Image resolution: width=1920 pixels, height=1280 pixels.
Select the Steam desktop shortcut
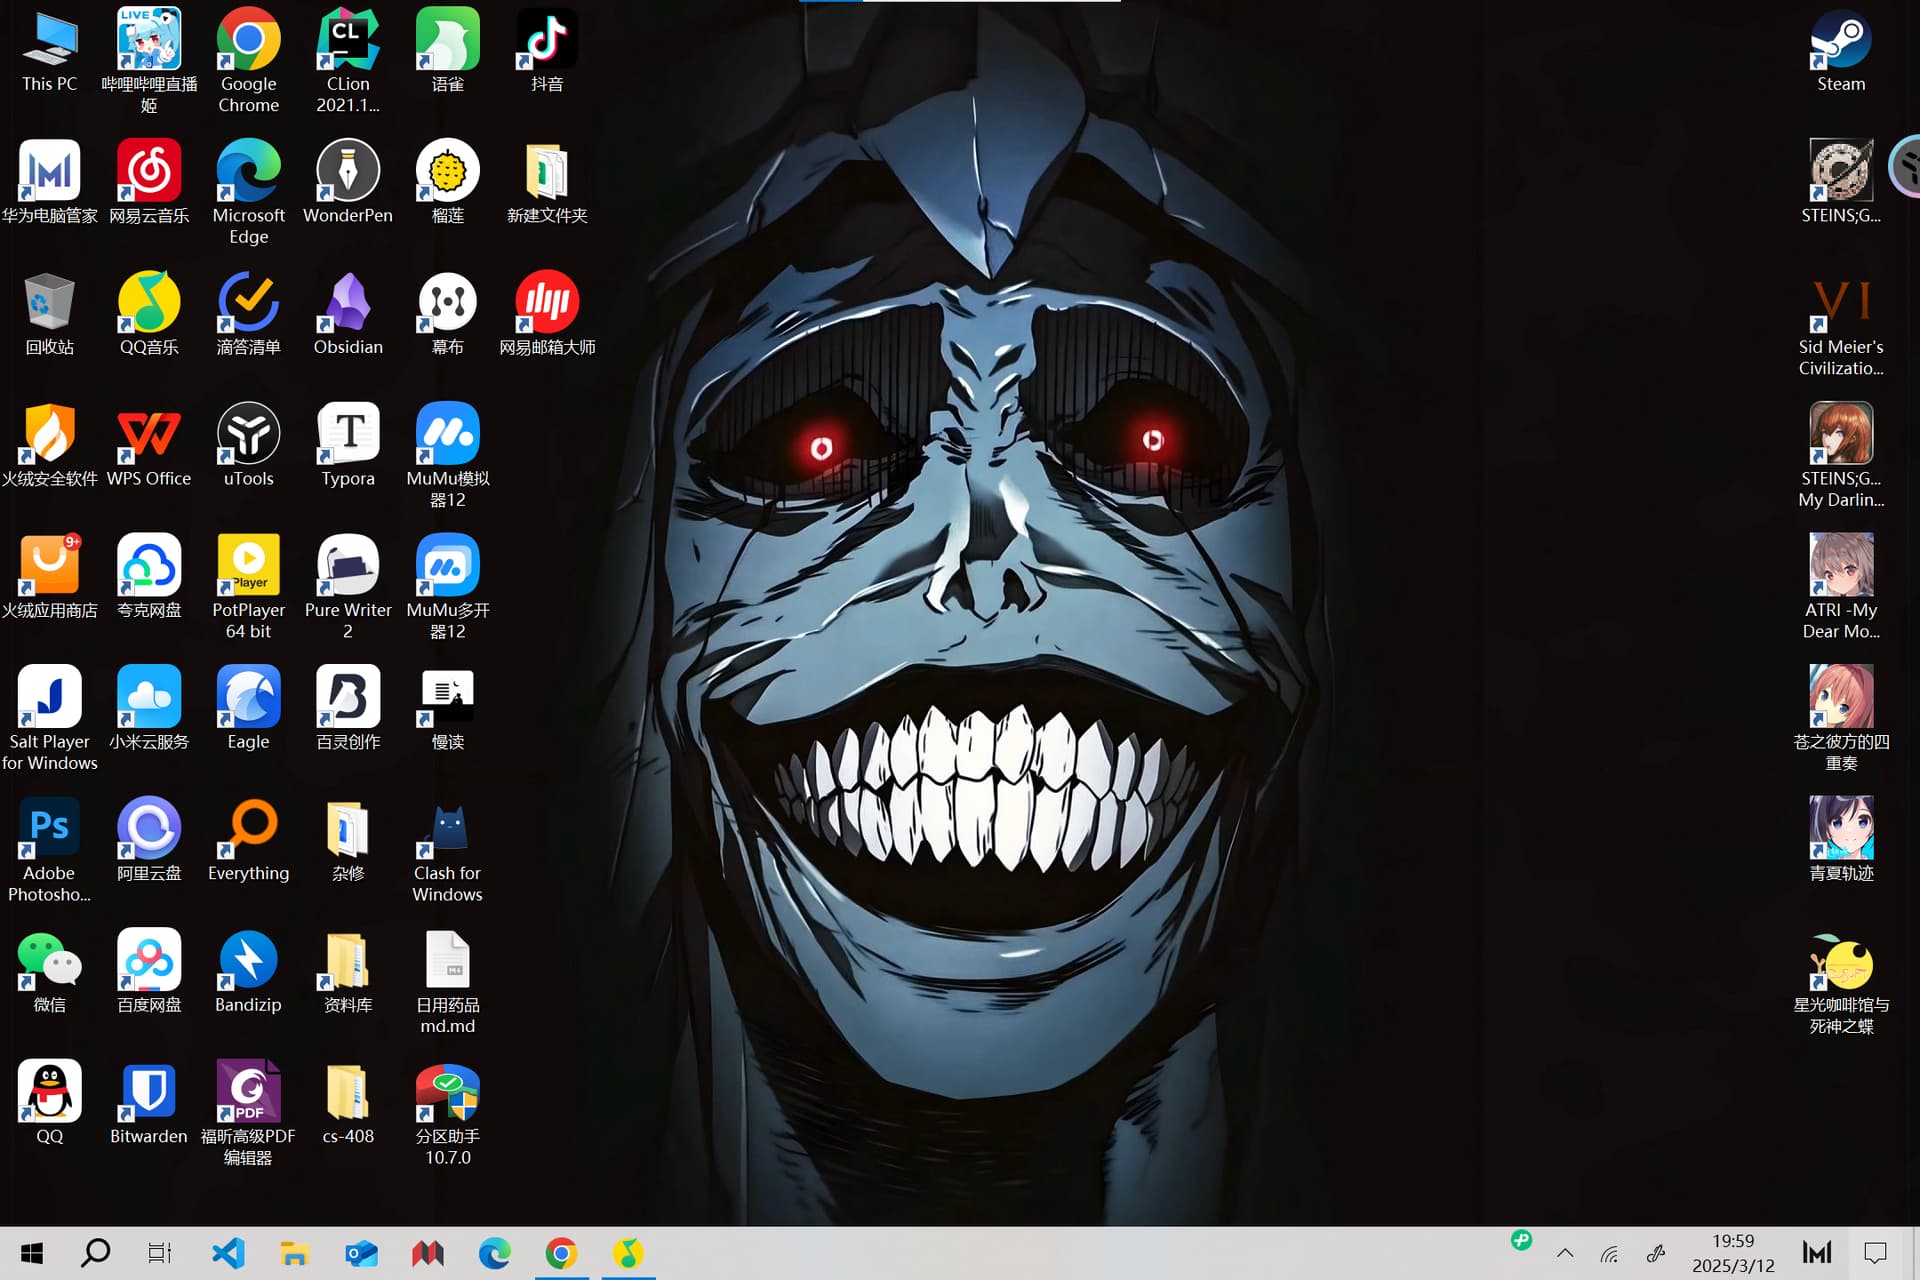coord(1841,51)
